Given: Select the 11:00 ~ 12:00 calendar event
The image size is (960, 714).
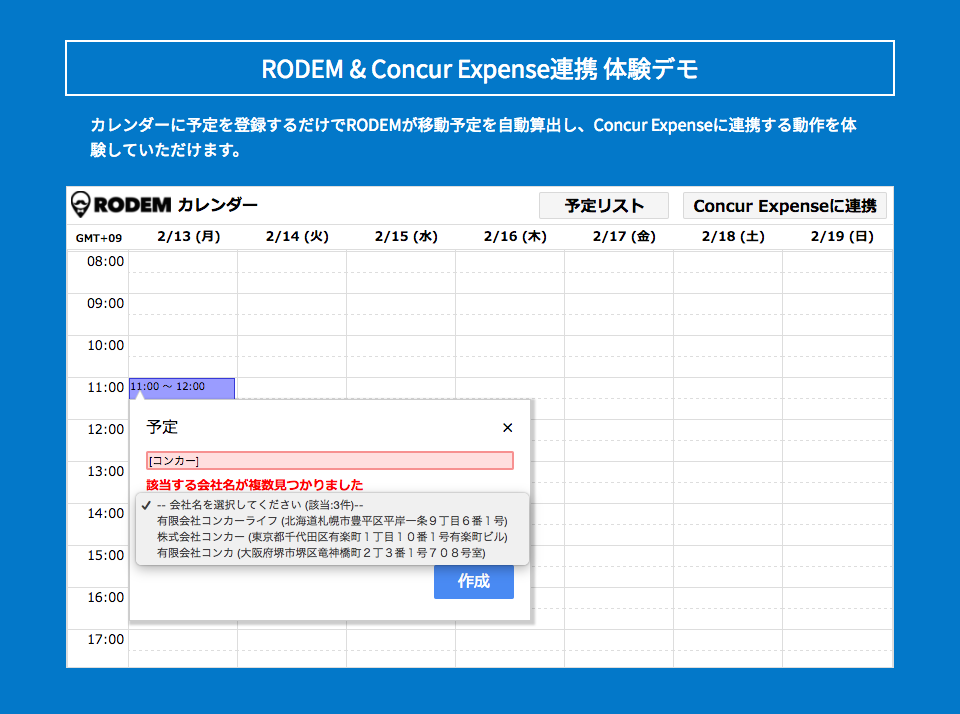Looking at the screenshot, I should (182, 388).
